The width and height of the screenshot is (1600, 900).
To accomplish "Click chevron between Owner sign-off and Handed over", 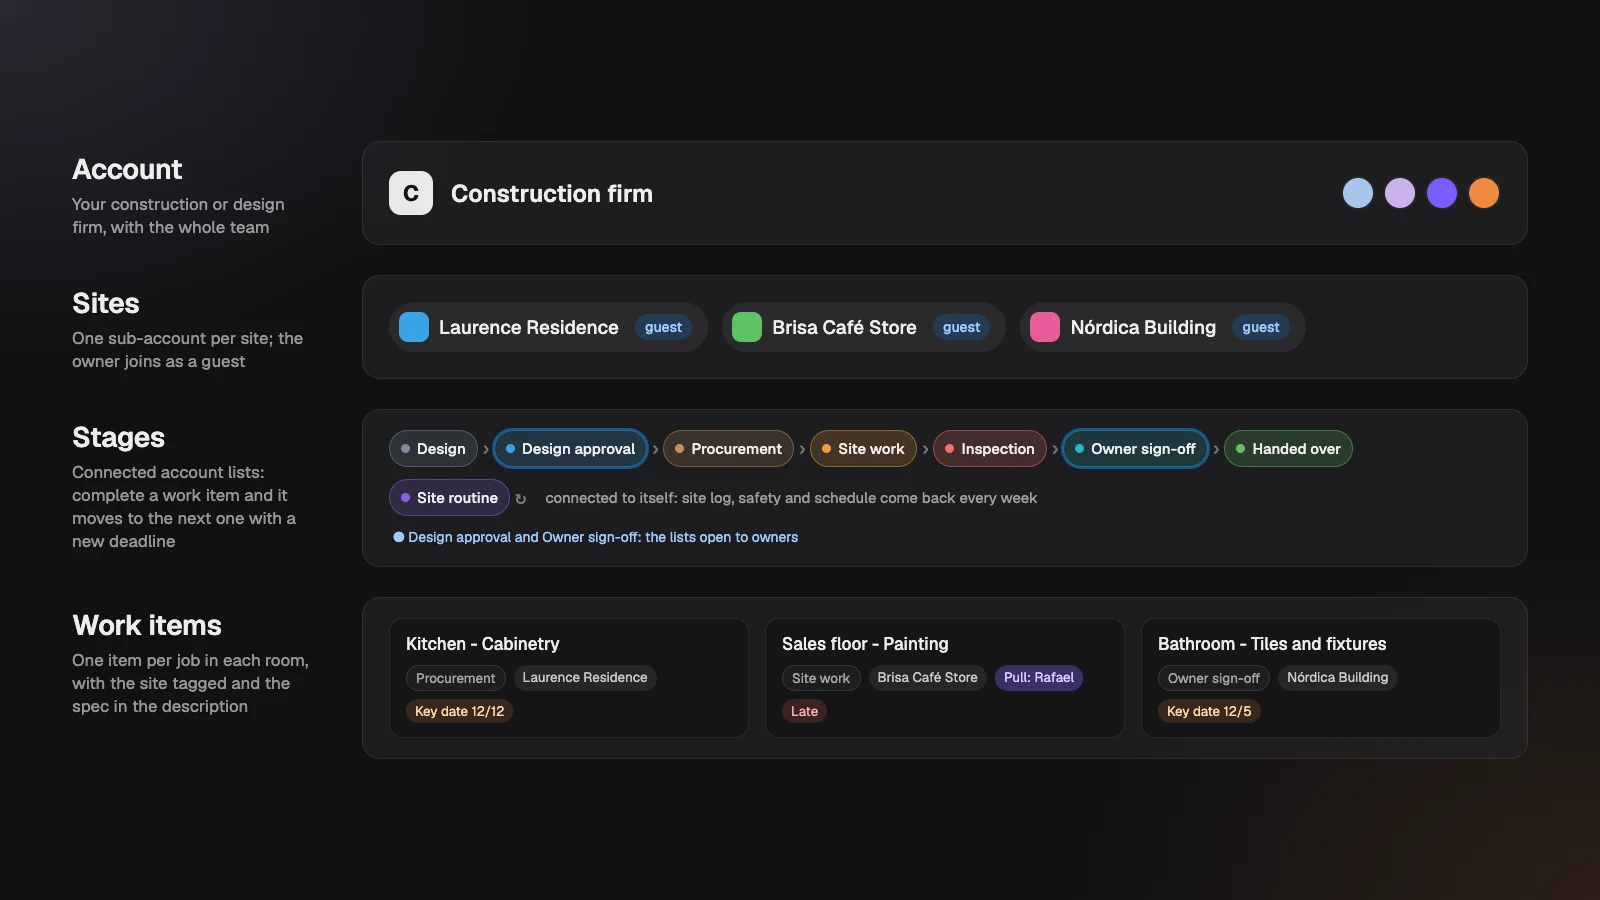I will pyautogui.click(x=1216, y=450).
